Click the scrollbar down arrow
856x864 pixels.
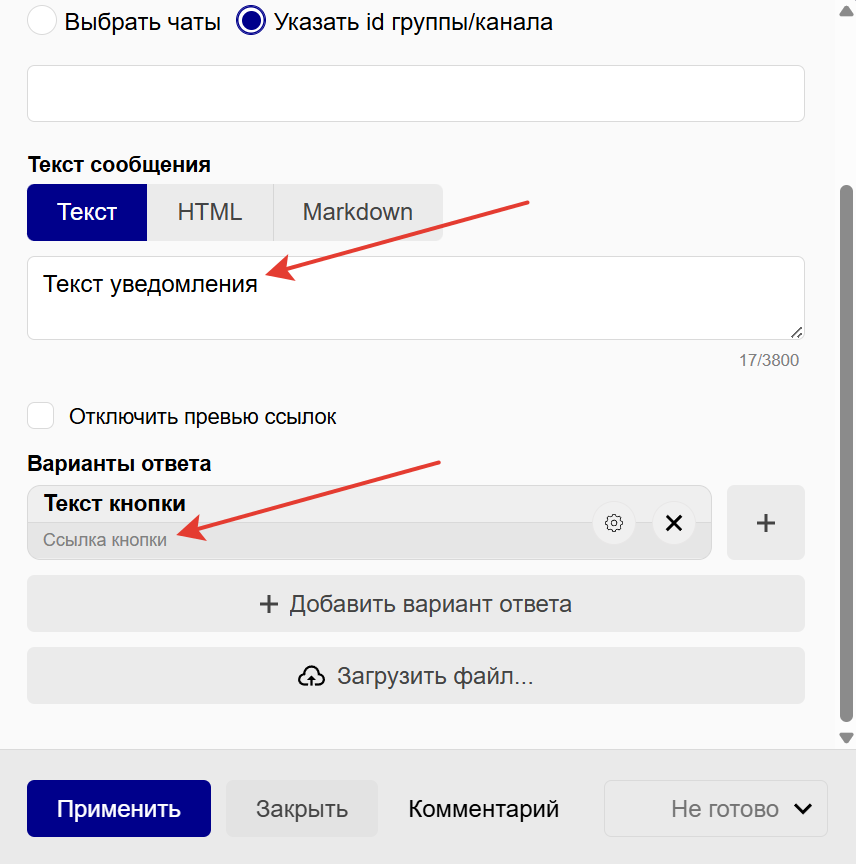(x=847, y=737)
